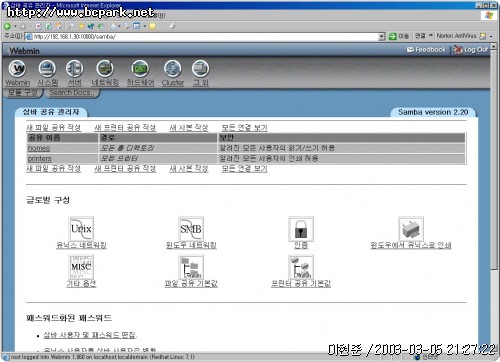Click 모든 연결 보기 above the shares table

[245, 128]
